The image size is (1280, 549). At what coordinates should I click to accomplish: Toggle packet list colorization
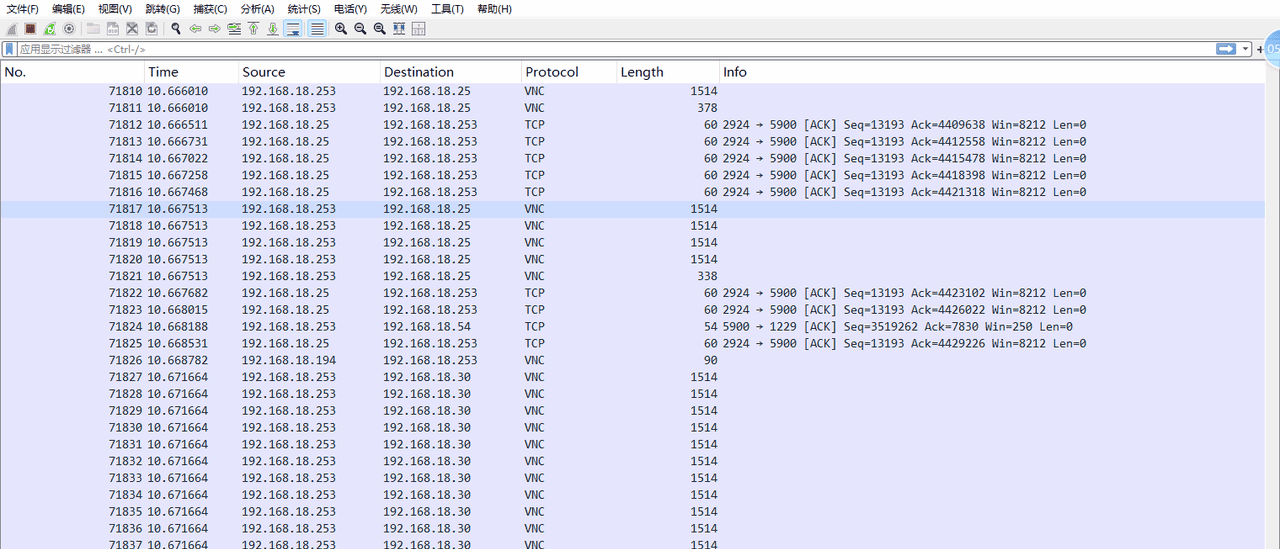[317, 29]
